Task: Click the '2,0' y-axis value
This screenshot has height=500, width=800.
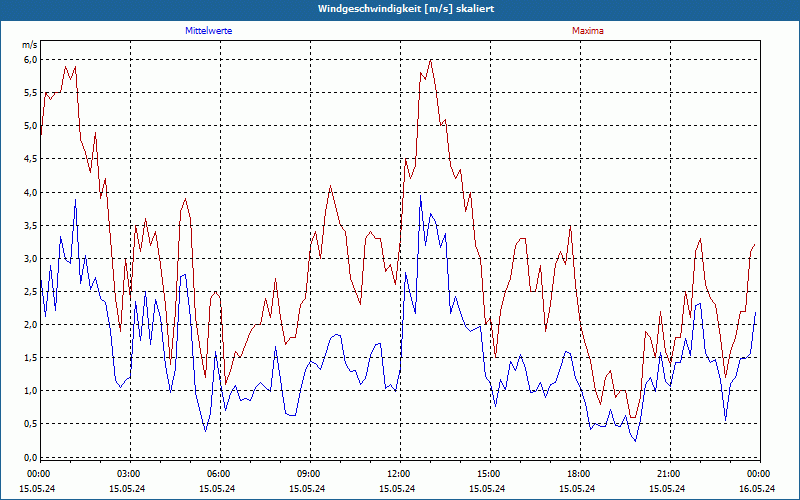Action: [30, 324]
